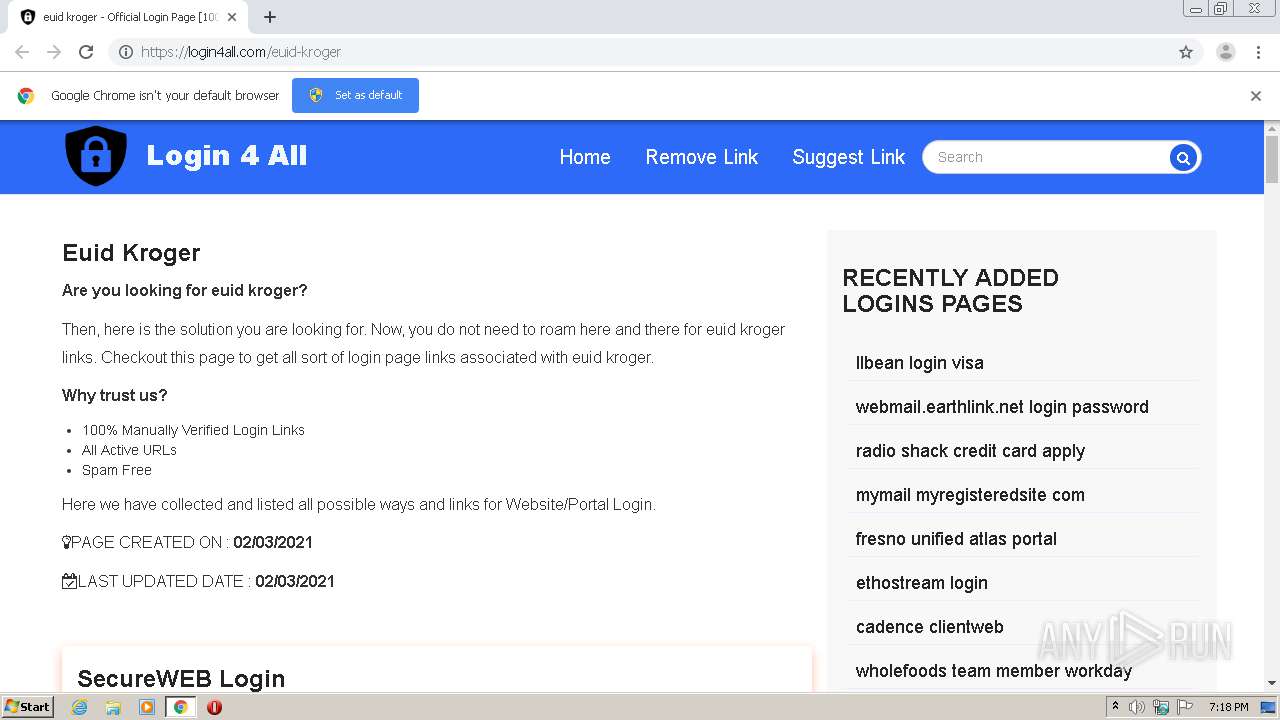Open the Chrome profile avatar icon
This screenshot has width=1280, height=720.
point(1225,52)
